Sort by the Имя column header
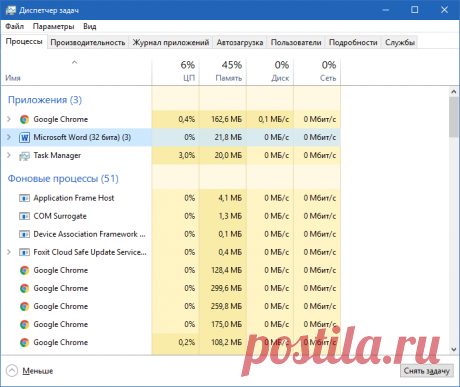The height and width of the screenshot is (387, 460). 76,72
